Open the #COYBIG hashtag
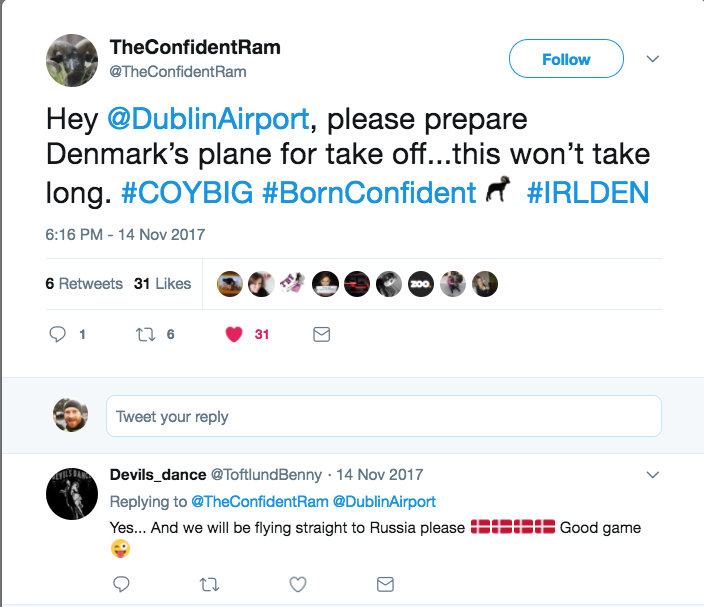Screen dimensions: 704x607 click(x=186, y=193)
